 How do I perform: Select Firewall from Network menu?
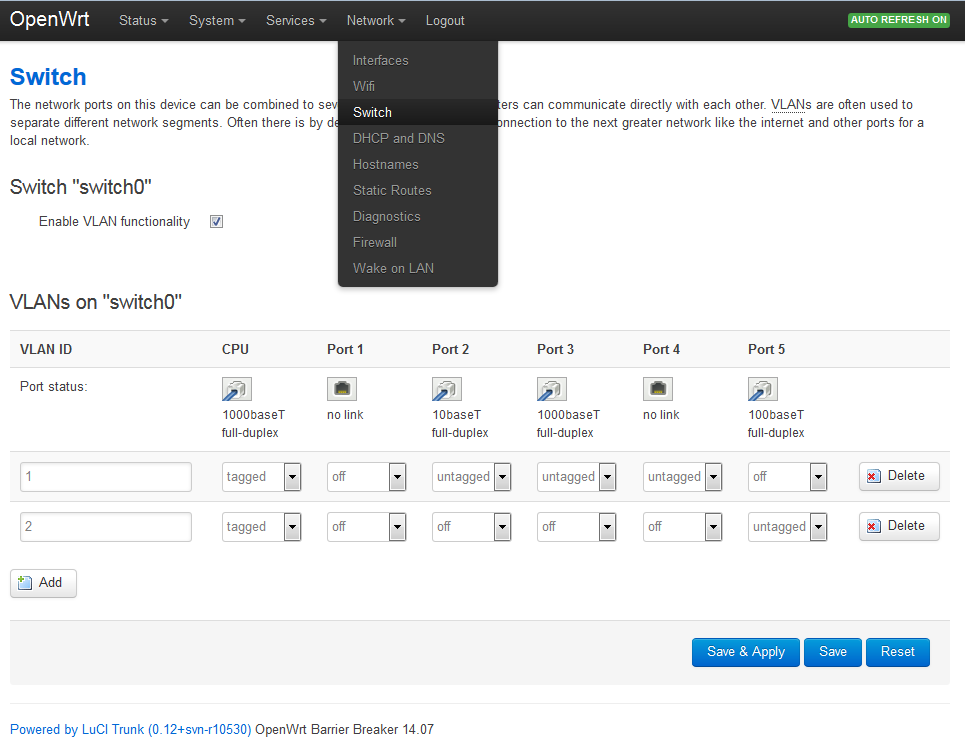(418, 242)
